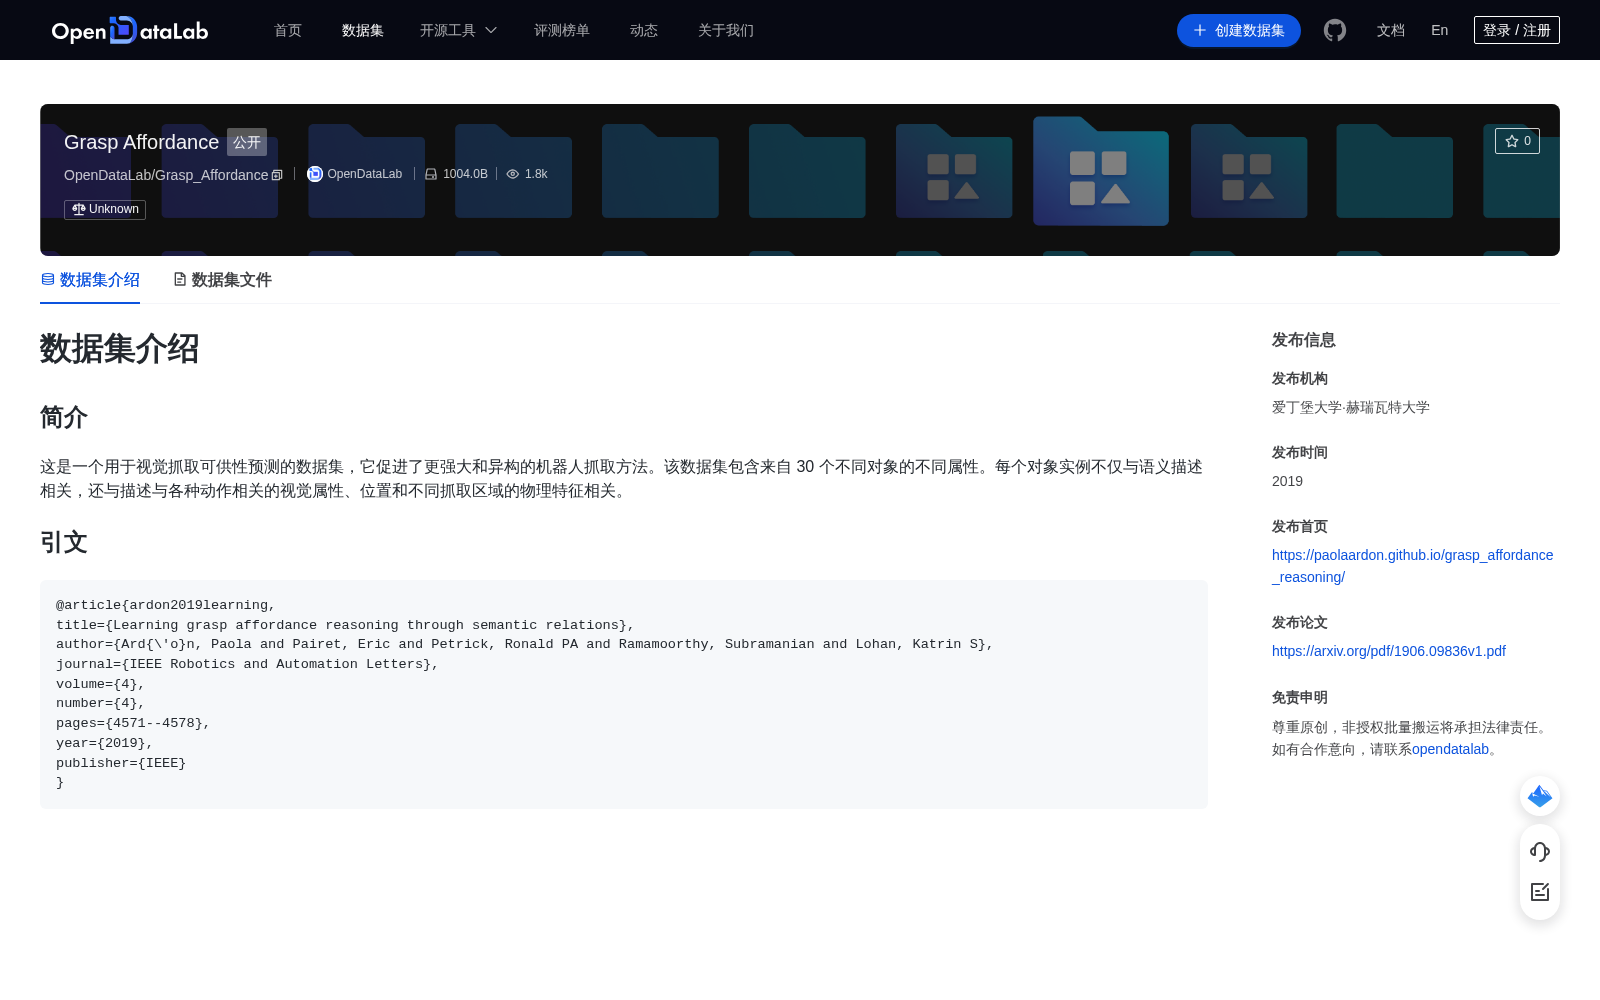Open 数据集 in the navigation bar
The width and height of the screenshot is (1600, 1000).
coord(363,30)
